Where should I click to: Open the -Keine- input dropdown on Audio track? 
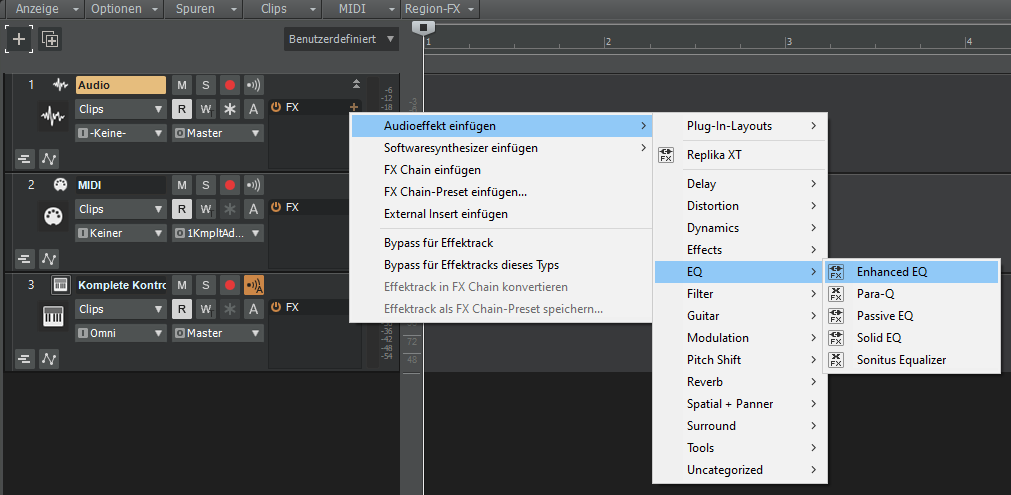pyautogui.click(x=121, y=133)
